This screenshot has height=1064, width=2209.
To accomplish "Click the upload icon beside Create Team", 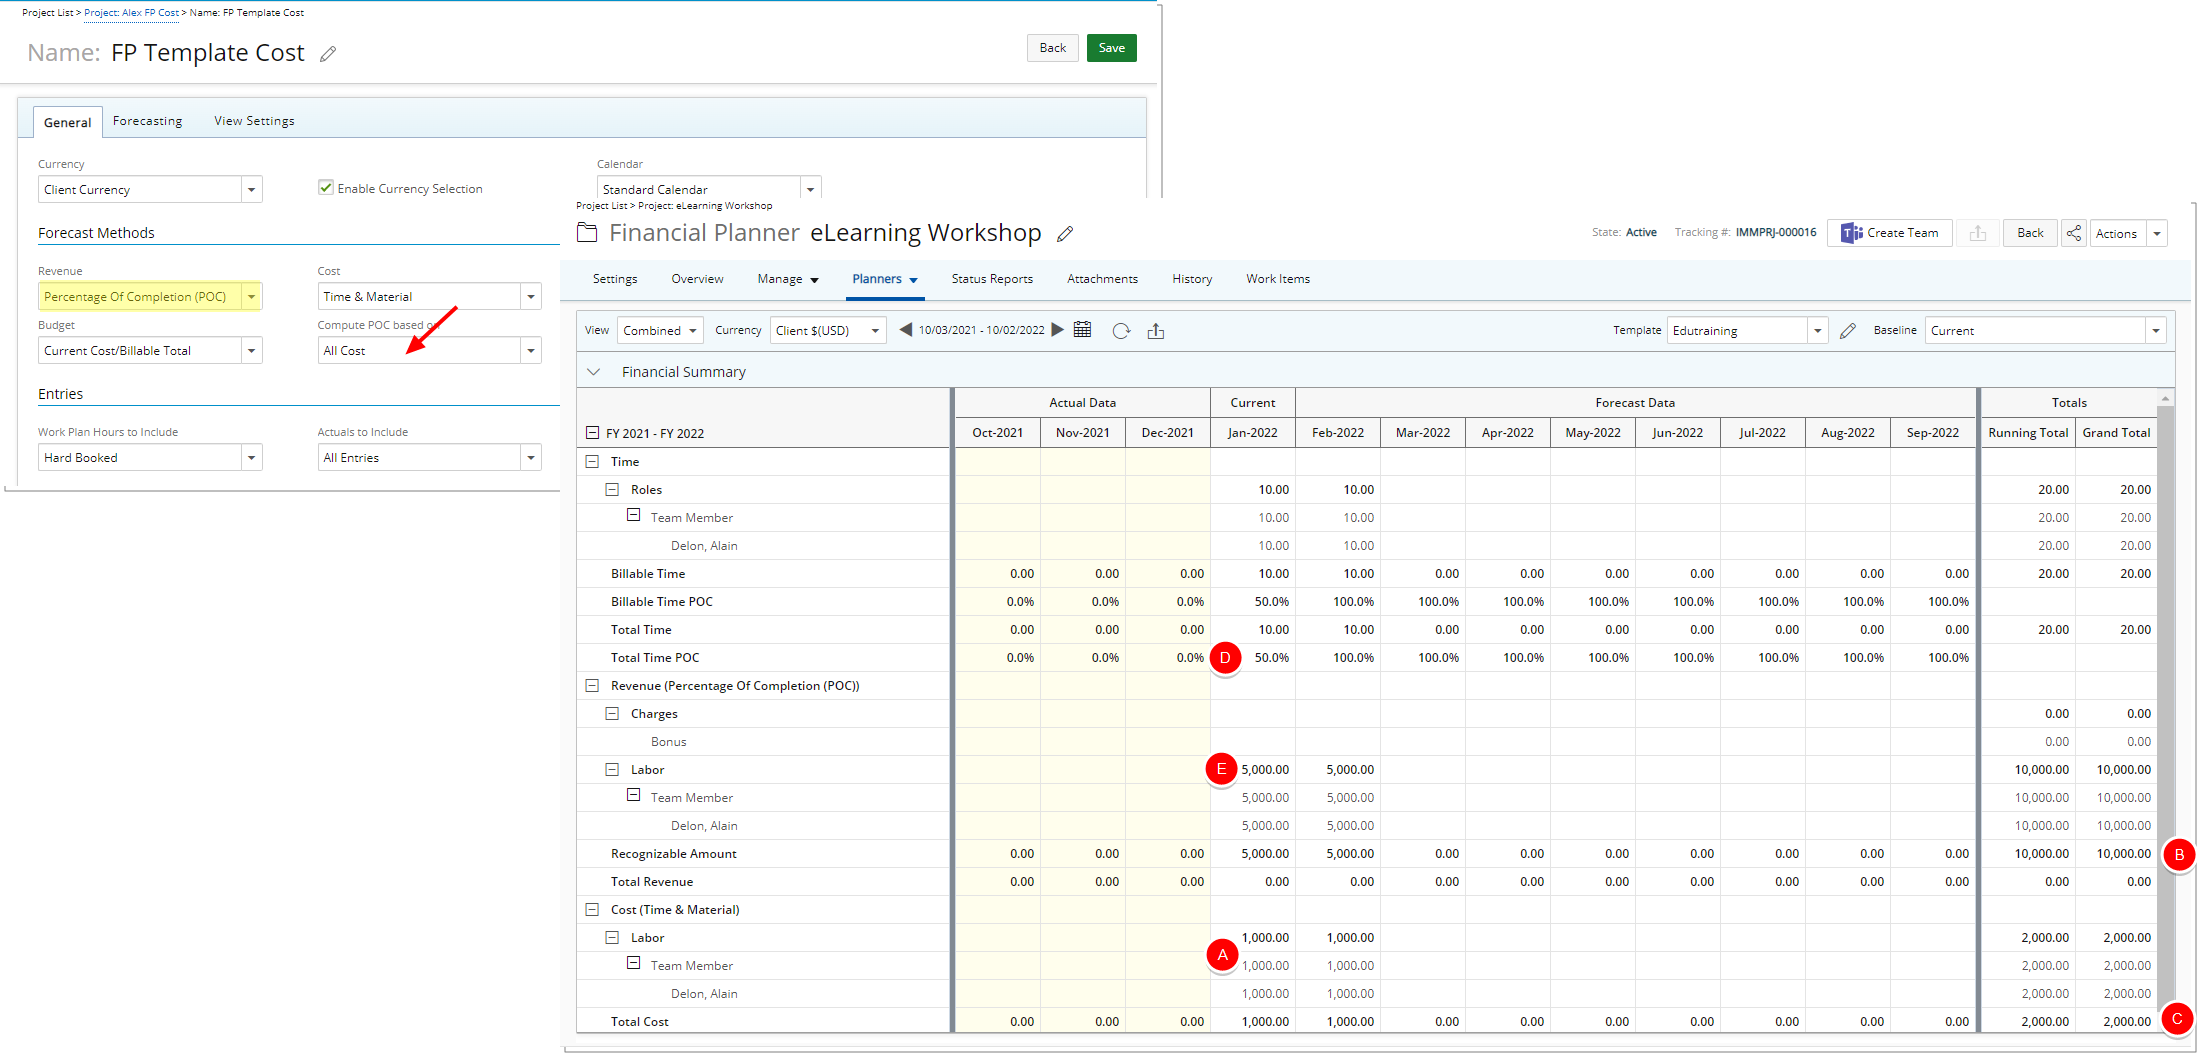I will (1978, 233).
